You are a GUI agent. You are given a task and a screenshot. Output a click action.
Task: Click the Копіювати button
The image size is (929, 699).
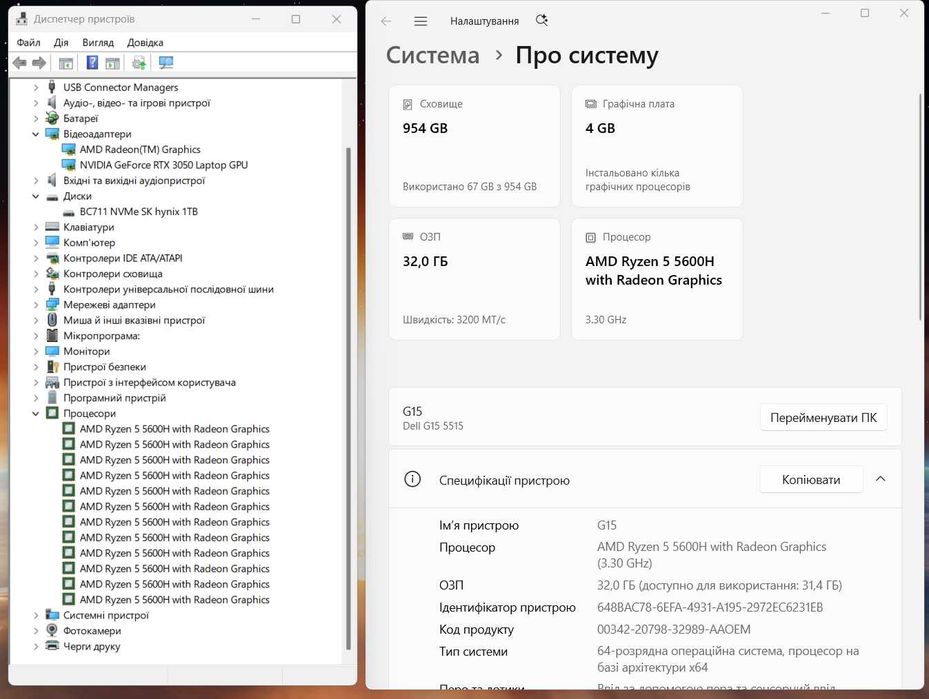(811, 479)
